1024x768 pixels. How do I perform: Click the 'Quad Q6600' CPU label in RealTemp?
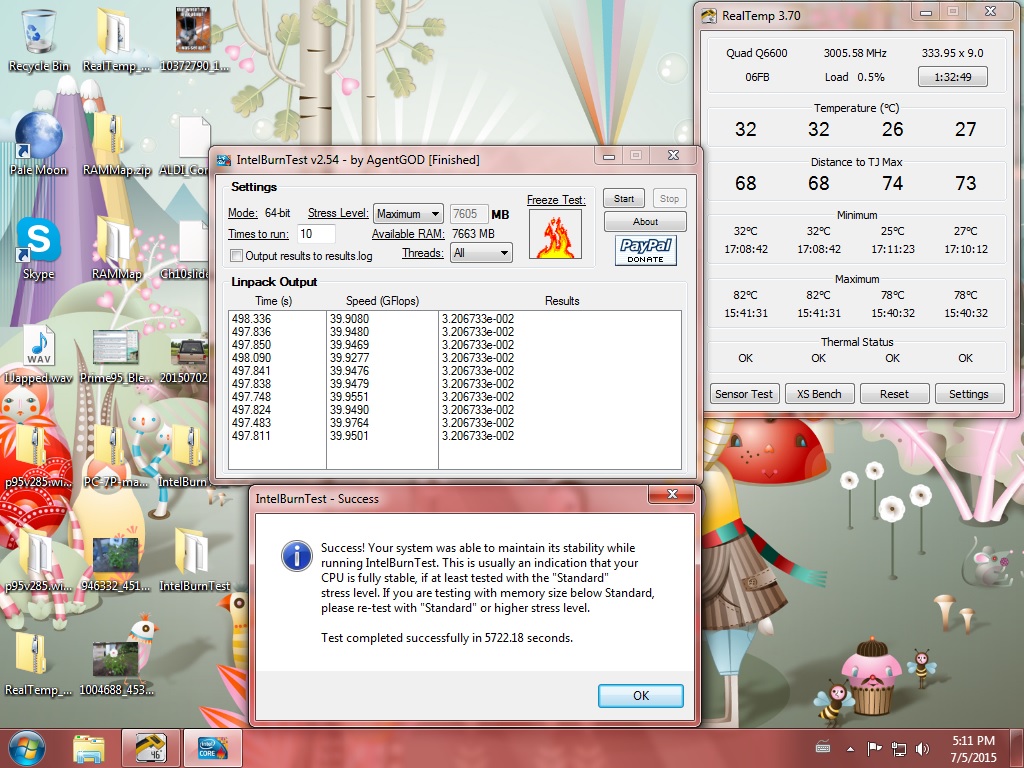click(x=757, y=53)
